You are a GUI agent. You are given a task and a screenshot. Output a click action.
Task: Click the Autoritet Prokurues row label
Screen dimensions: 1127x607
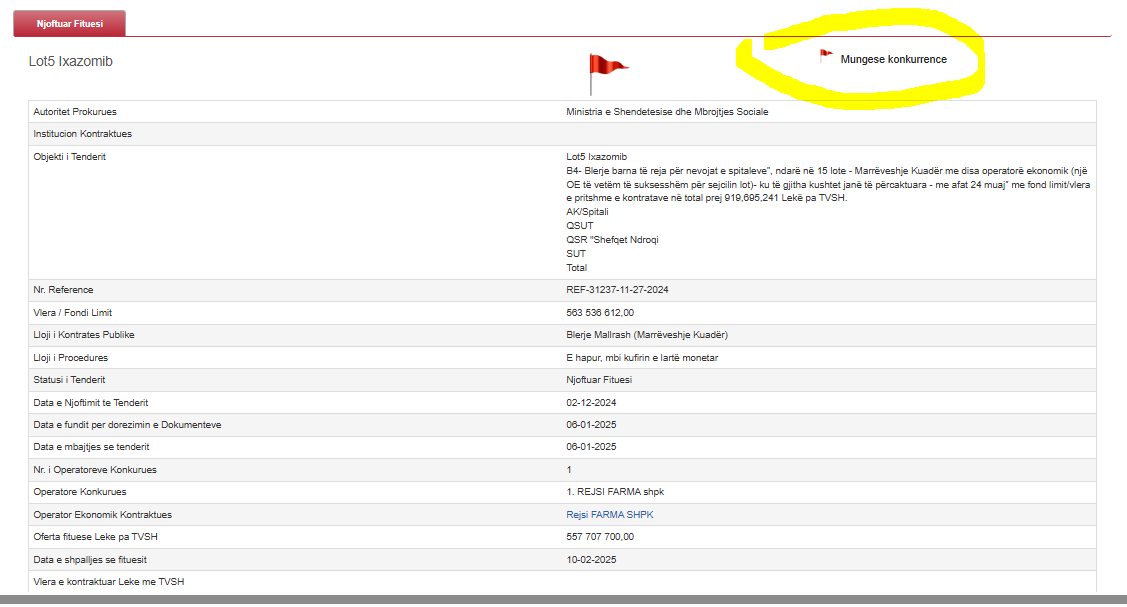tap(82, 112)
